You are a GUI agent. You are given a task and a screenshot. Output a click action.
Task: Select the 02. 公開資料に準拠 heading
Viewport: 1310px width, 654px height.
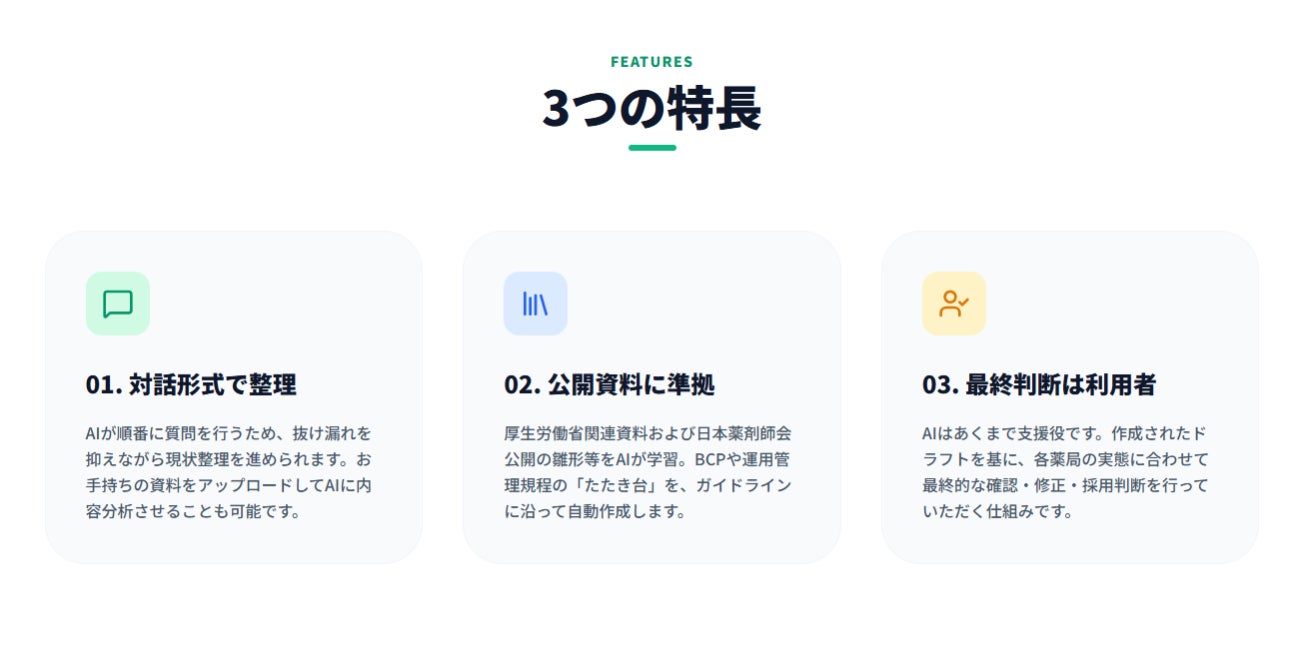pyautogui.click(x=609, y=385)
